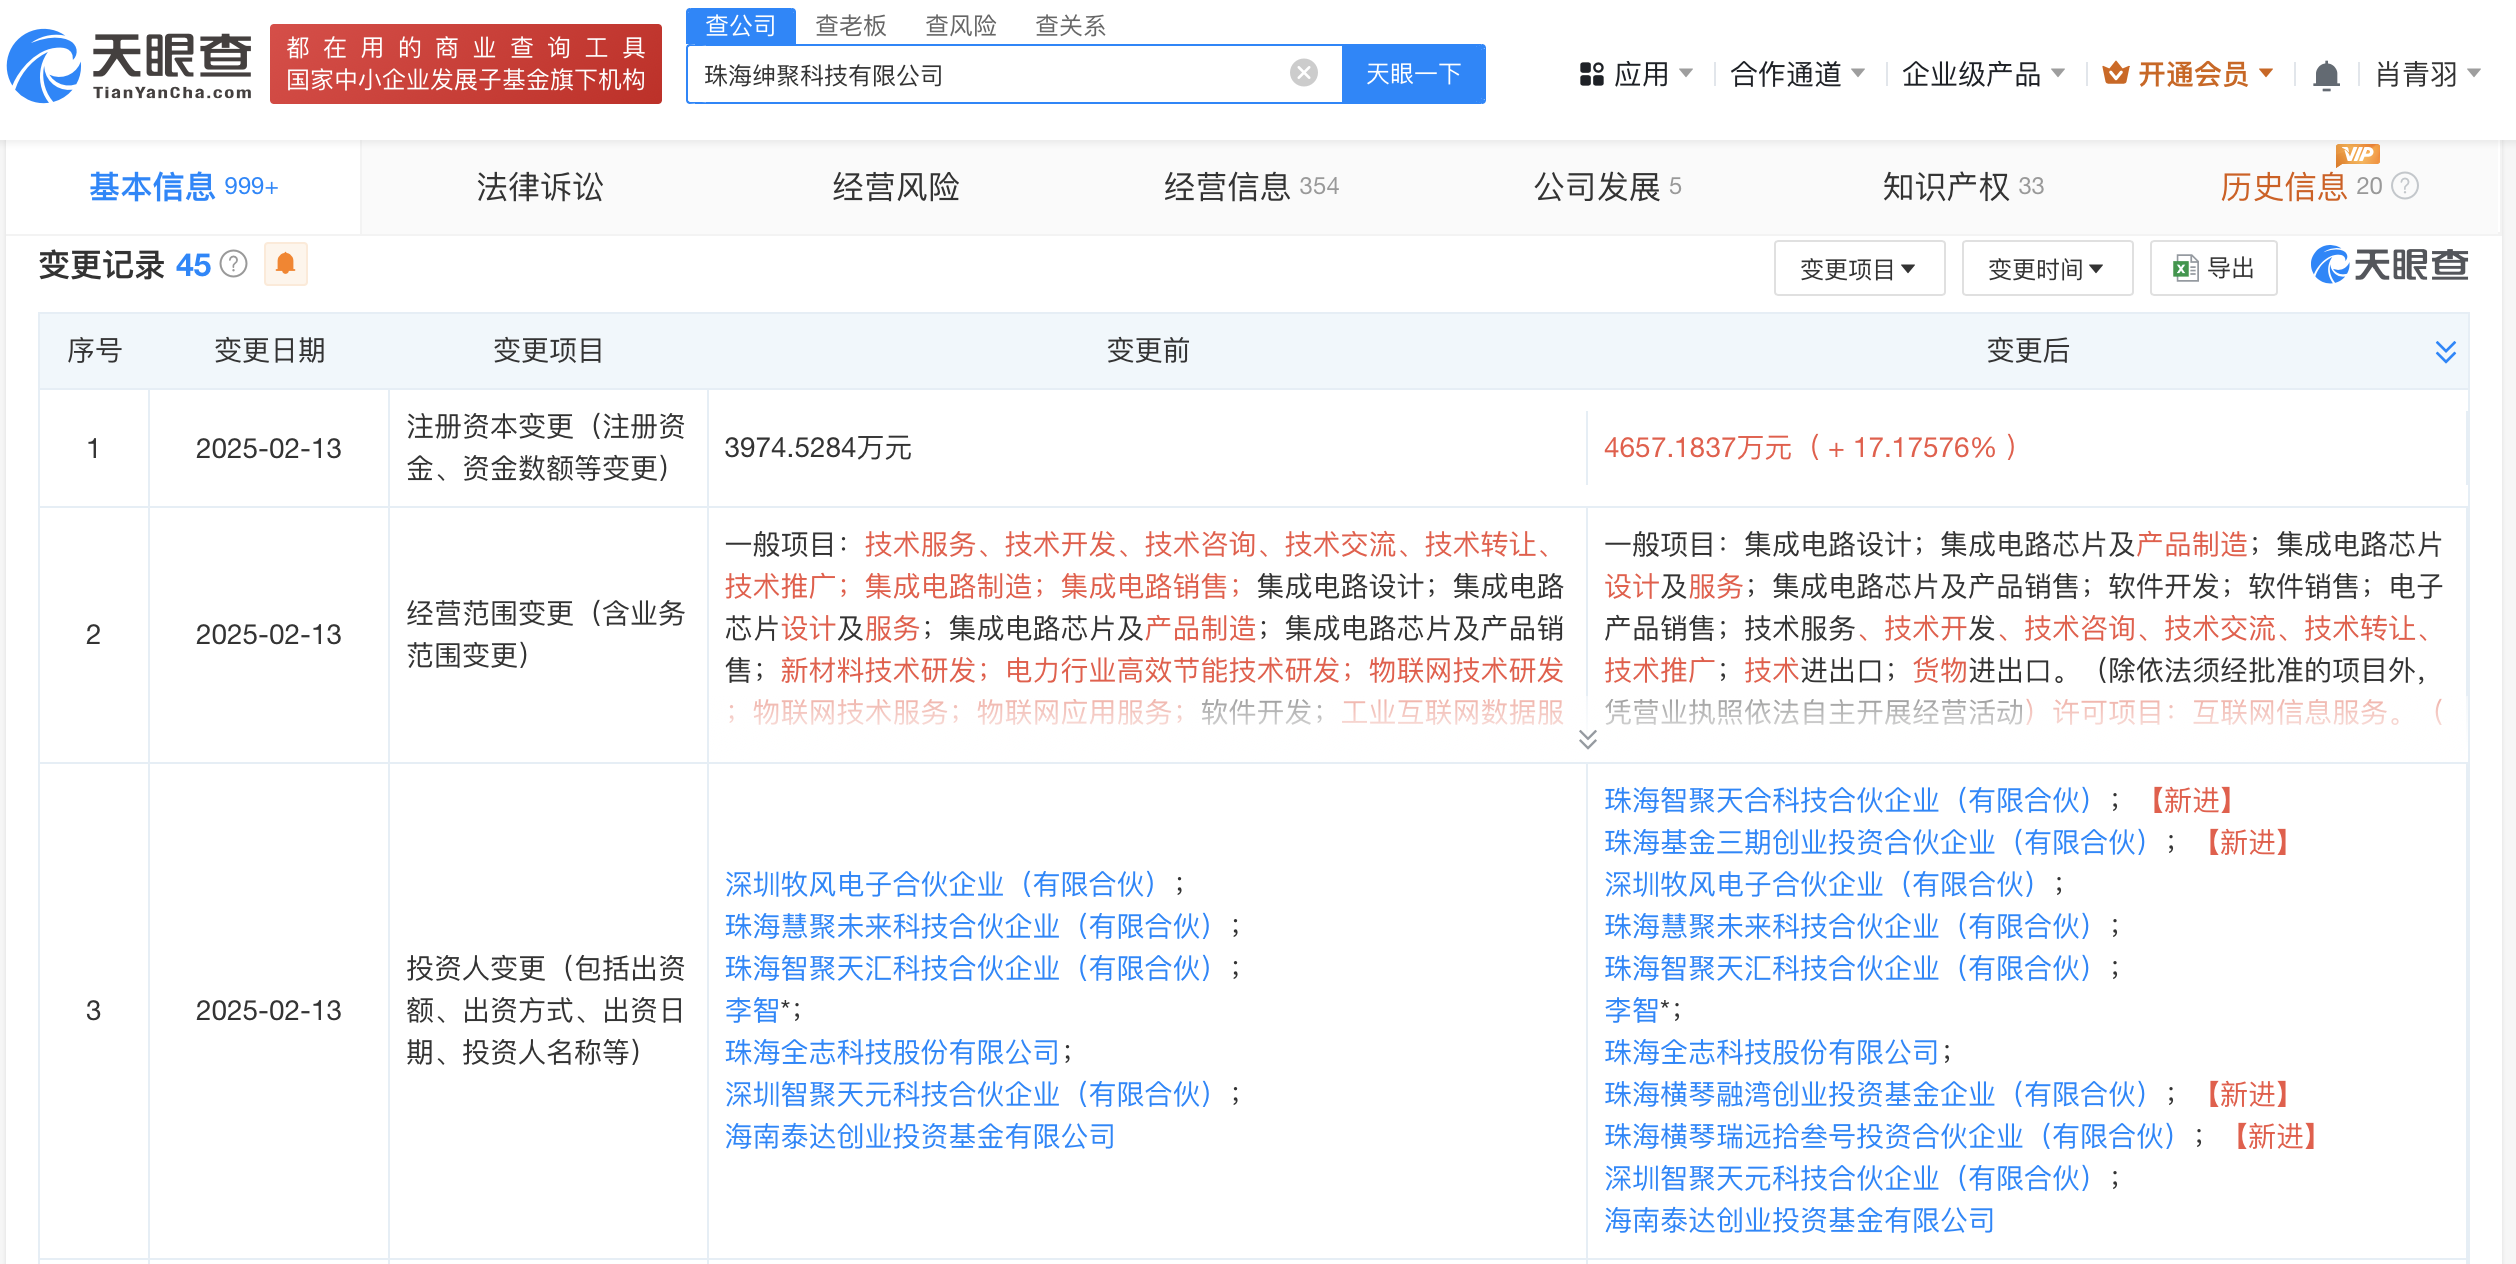Click the orange change-record alert bell
Image resolution: width=2516 pixels, height=1264 pixels.
coord(285,264)
